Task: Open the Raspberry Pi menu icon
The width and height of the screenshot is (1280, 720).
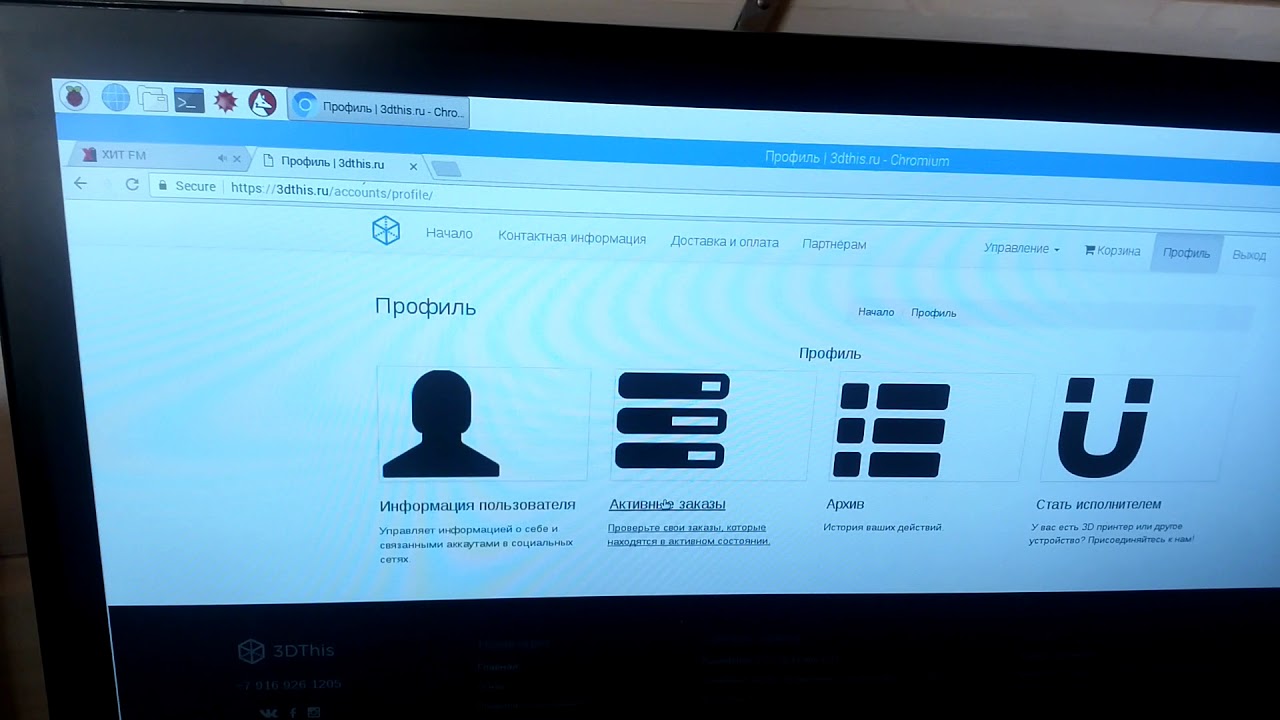Action: [x=74, y=96]
